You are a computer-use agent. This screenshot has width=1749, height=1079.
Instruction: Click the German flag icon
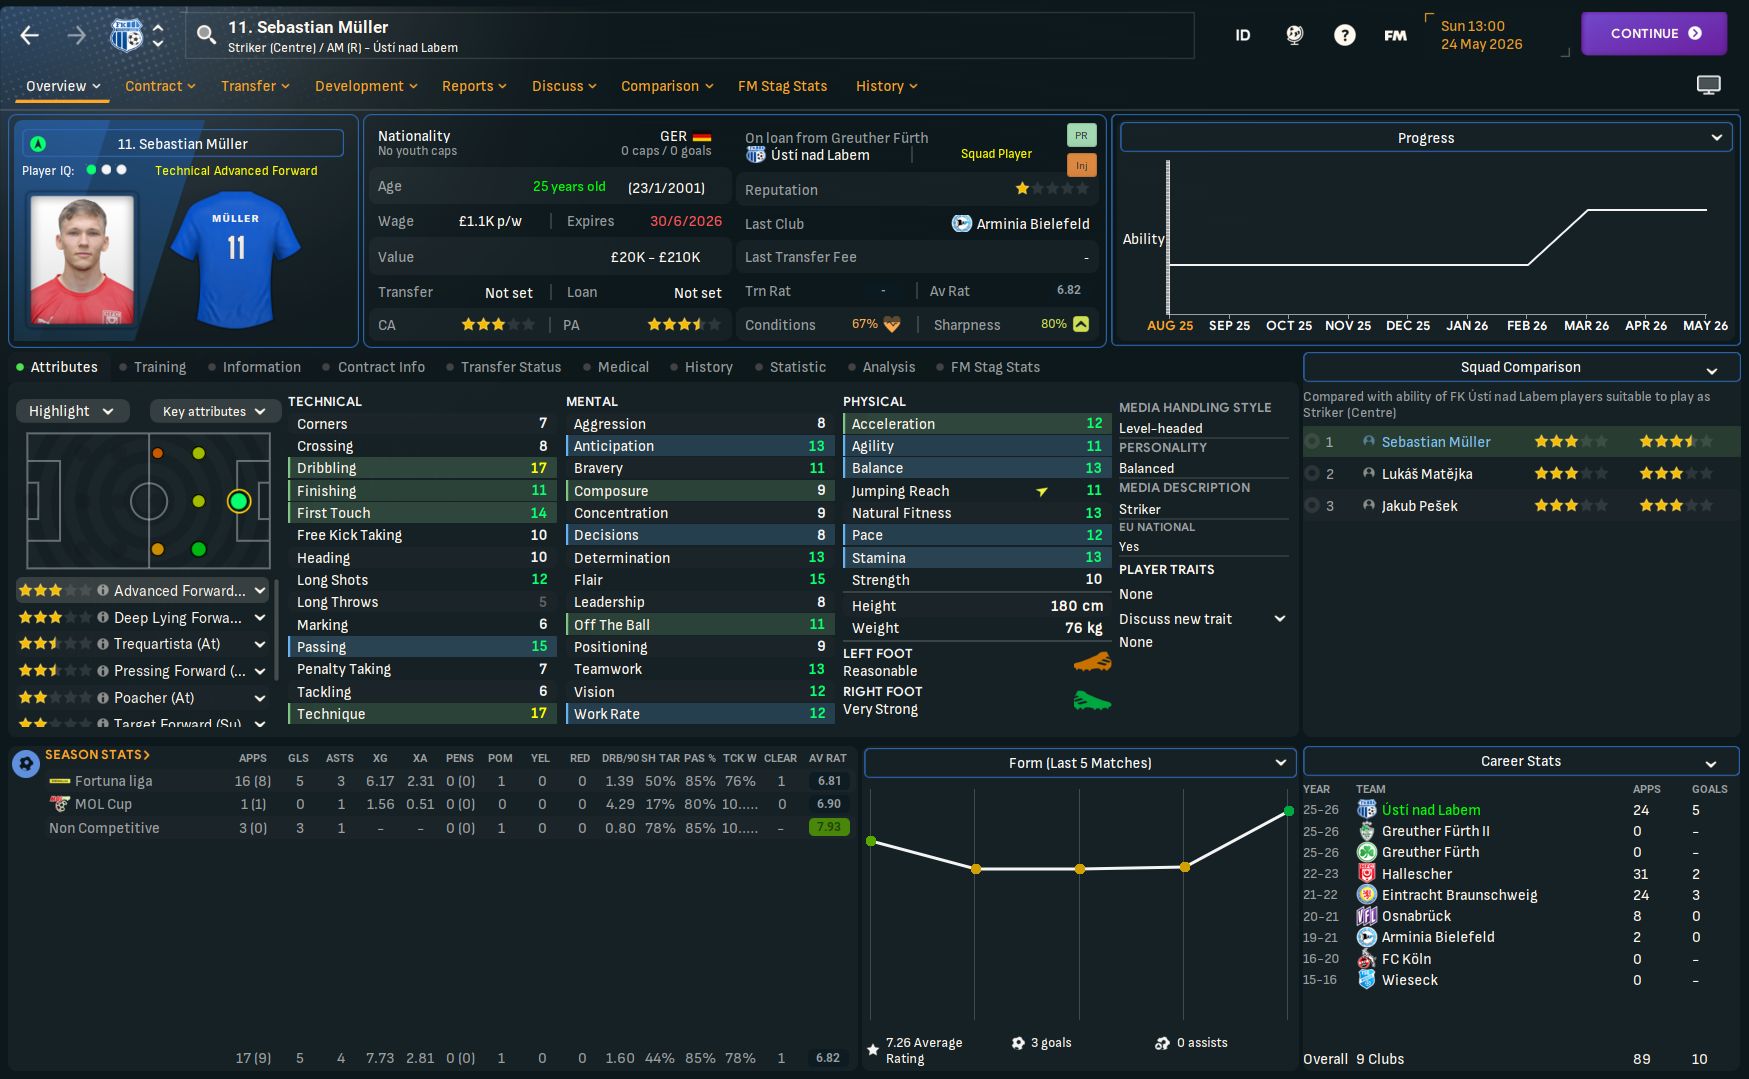pyautogui.click(x=702, y=137)
